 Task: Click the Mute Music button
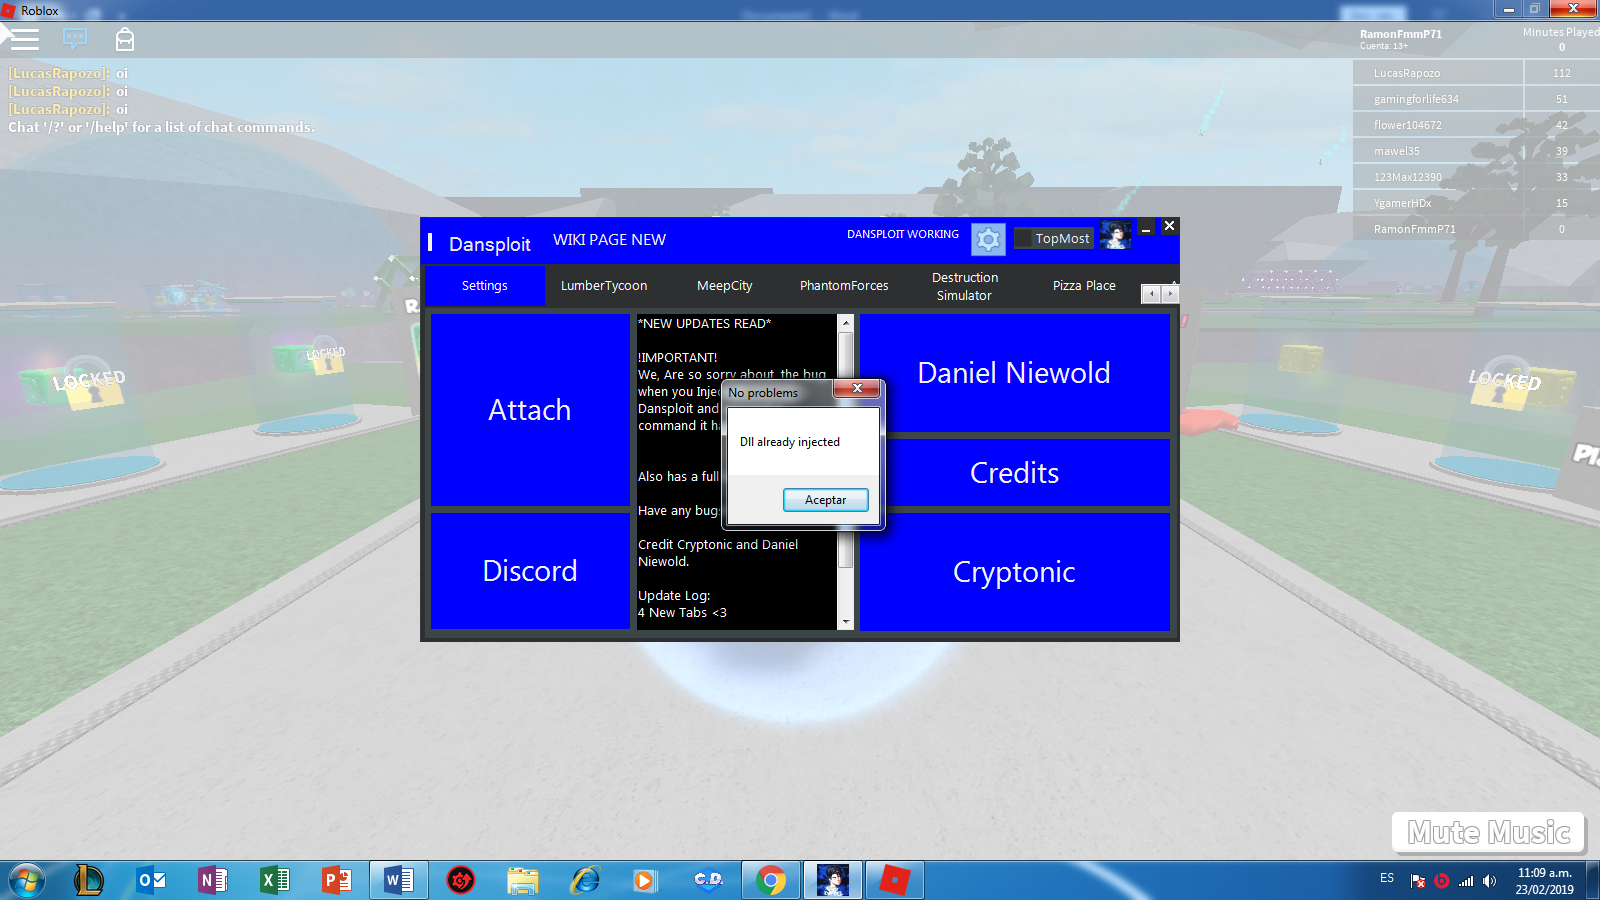[1488, 832]
